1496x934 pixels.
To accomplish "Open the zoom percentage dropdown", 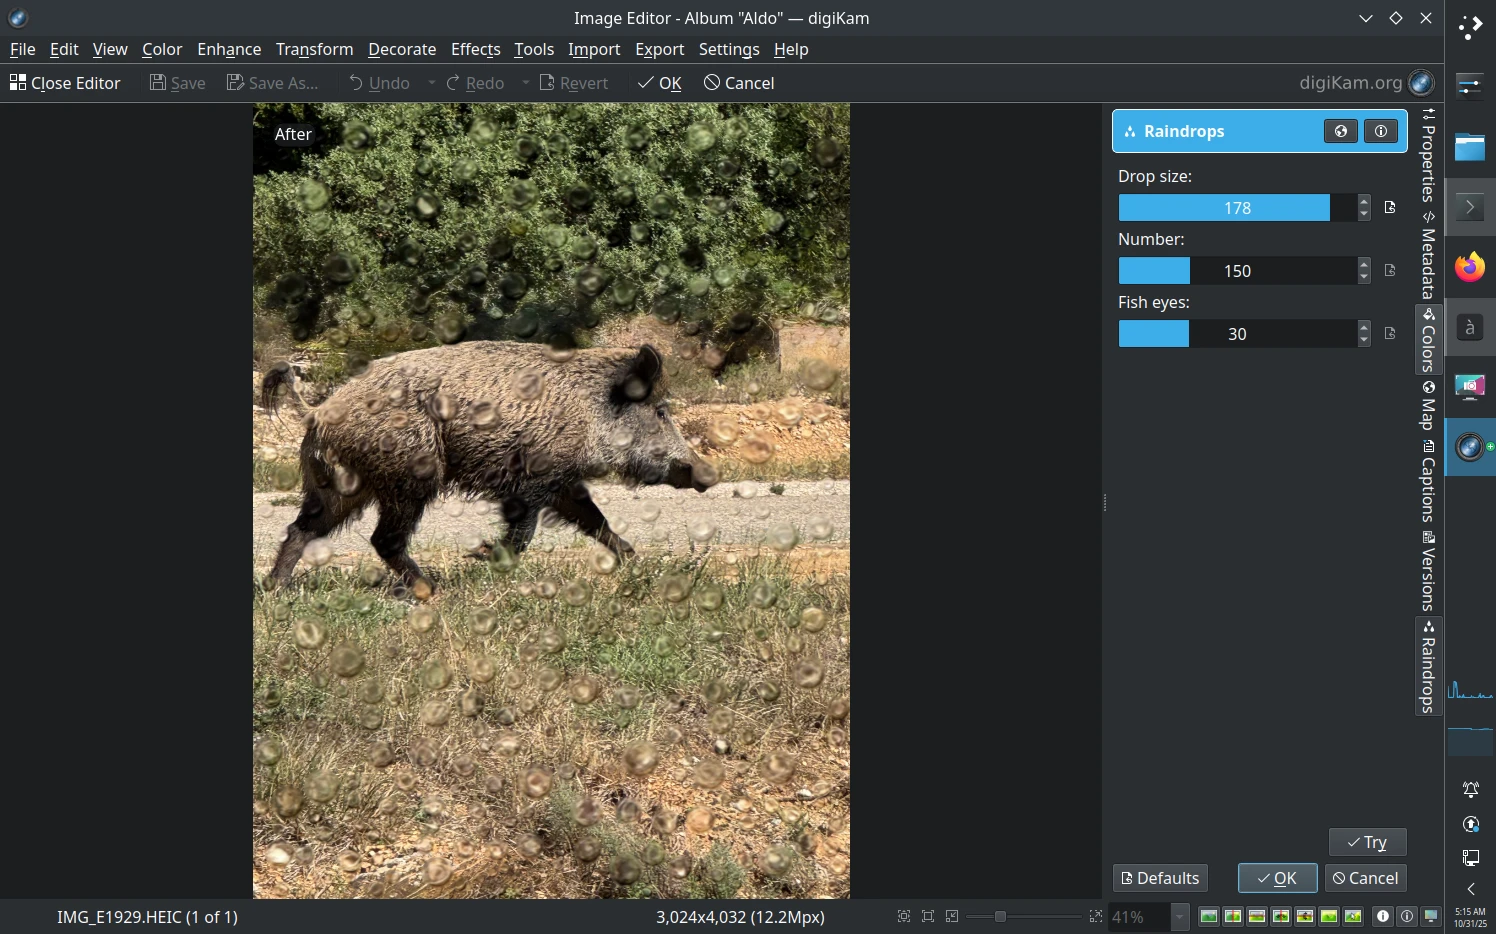I will (x=1178, y=916).
